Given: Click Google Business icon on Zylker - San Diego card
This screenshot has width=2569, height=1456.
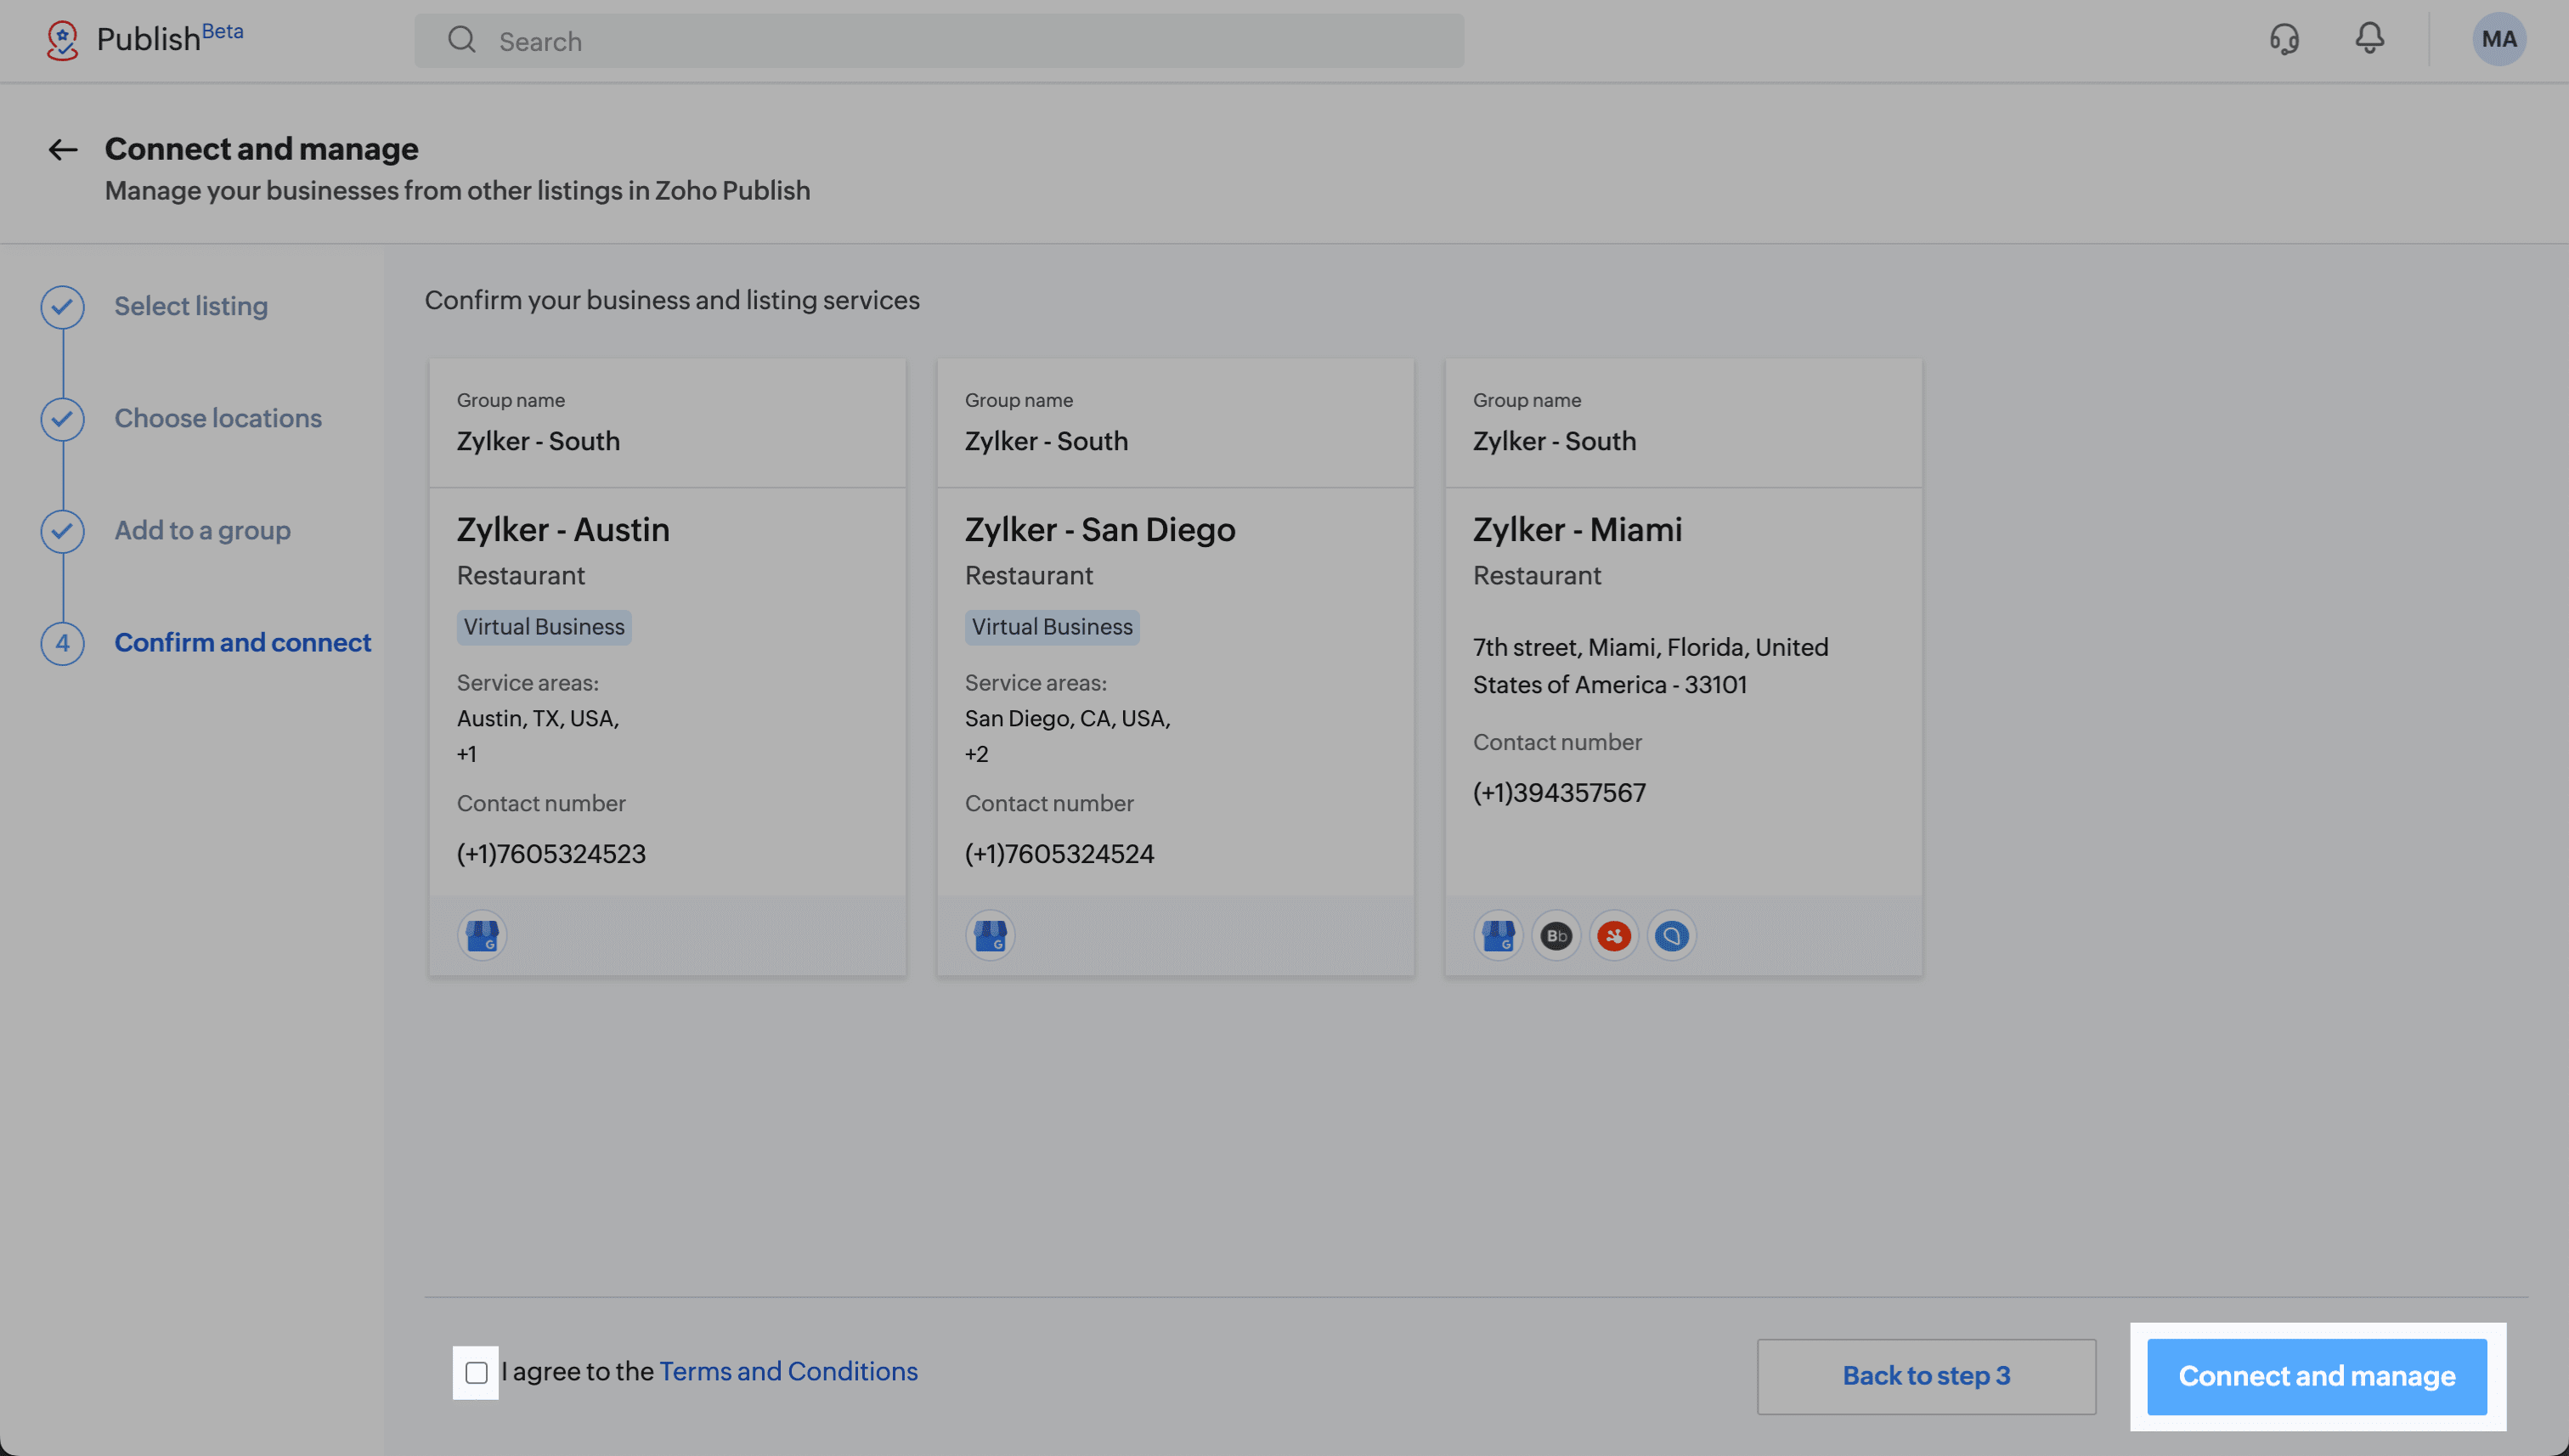Looking at the screenshot, I should [x=990, y=936].
